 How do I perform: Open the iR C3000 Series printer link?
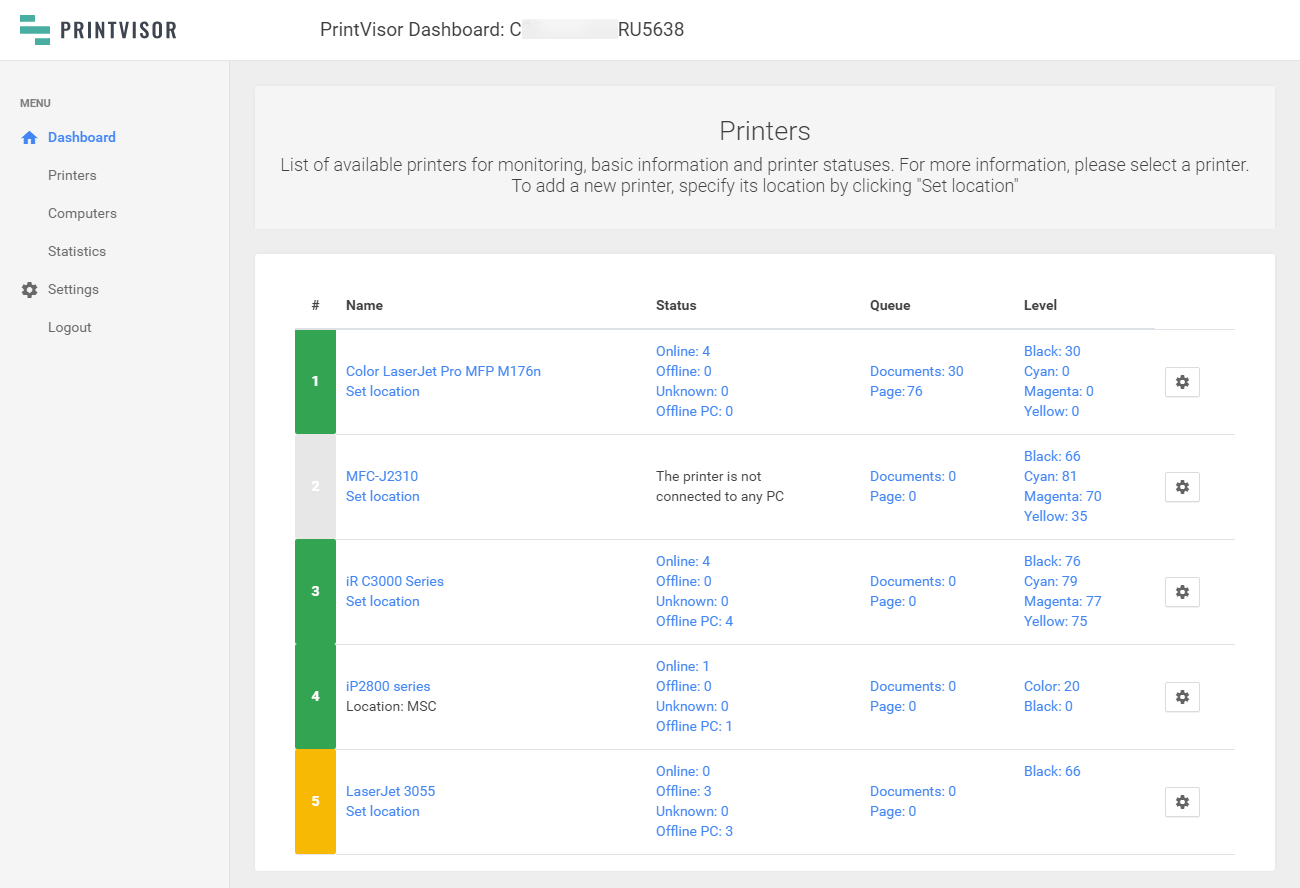point(394,582)
